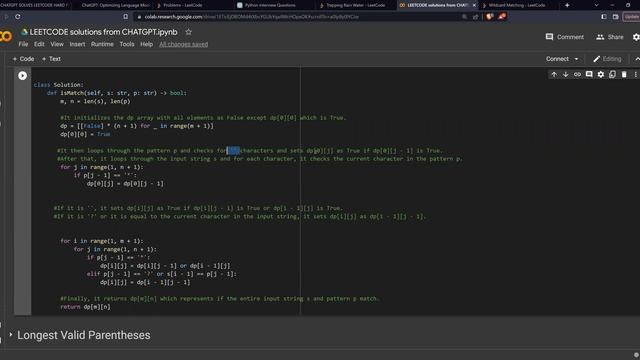Run the code cell with play button
640x360 pixels.
pyautogui.click(x=22, y=76)
